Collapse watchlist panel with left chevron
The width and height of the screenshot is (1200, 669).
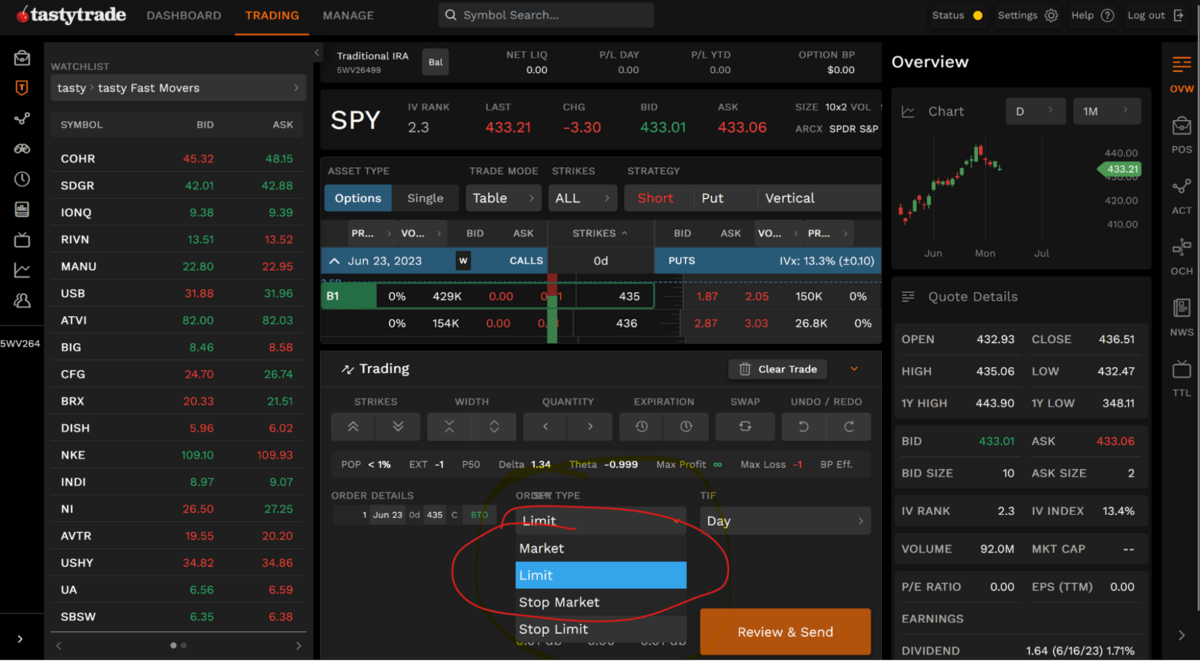point(317,53)
